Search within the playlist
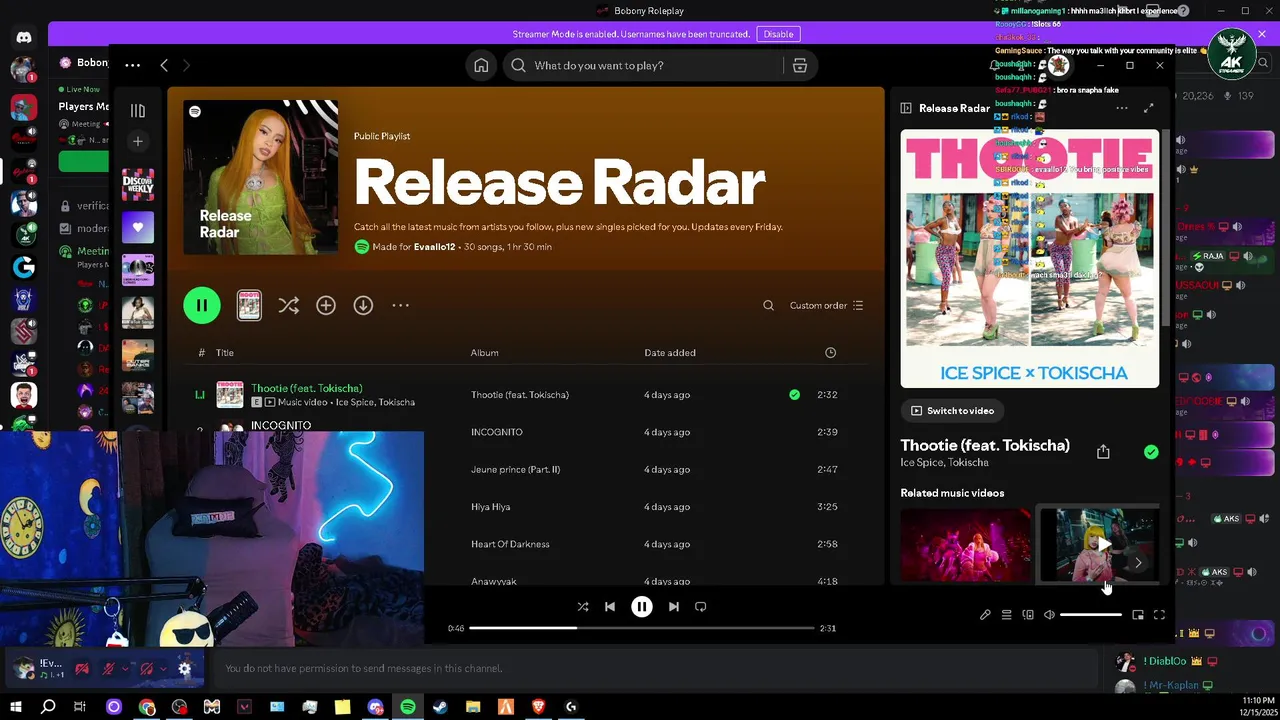The width and height of the screenshot is (1280, 720). tap(768, 305)
